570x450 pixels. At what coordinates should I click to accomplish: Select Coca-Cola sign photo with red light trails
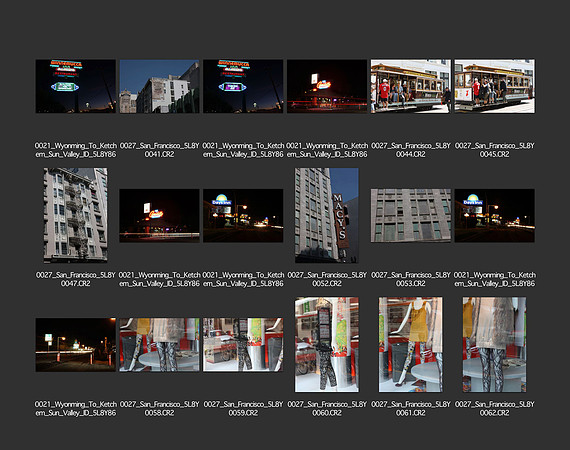[x=327, y=86]
